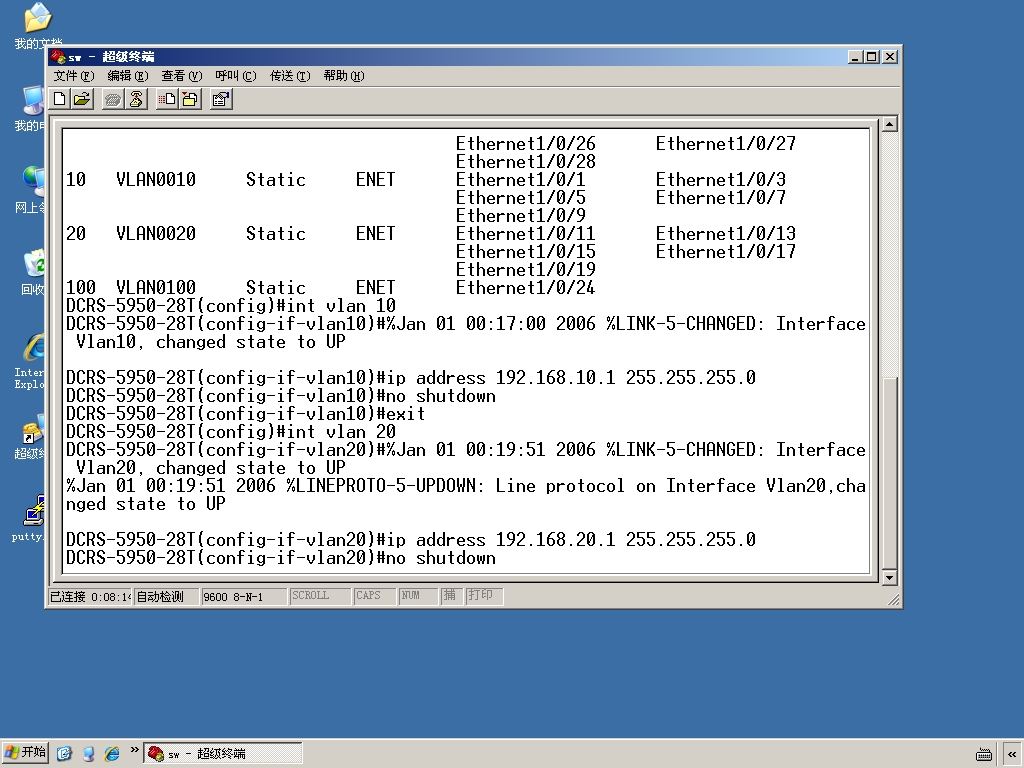Screen dimensions: 1024x768
Task: Click the New connection toolbar icon
Action: 60,99
